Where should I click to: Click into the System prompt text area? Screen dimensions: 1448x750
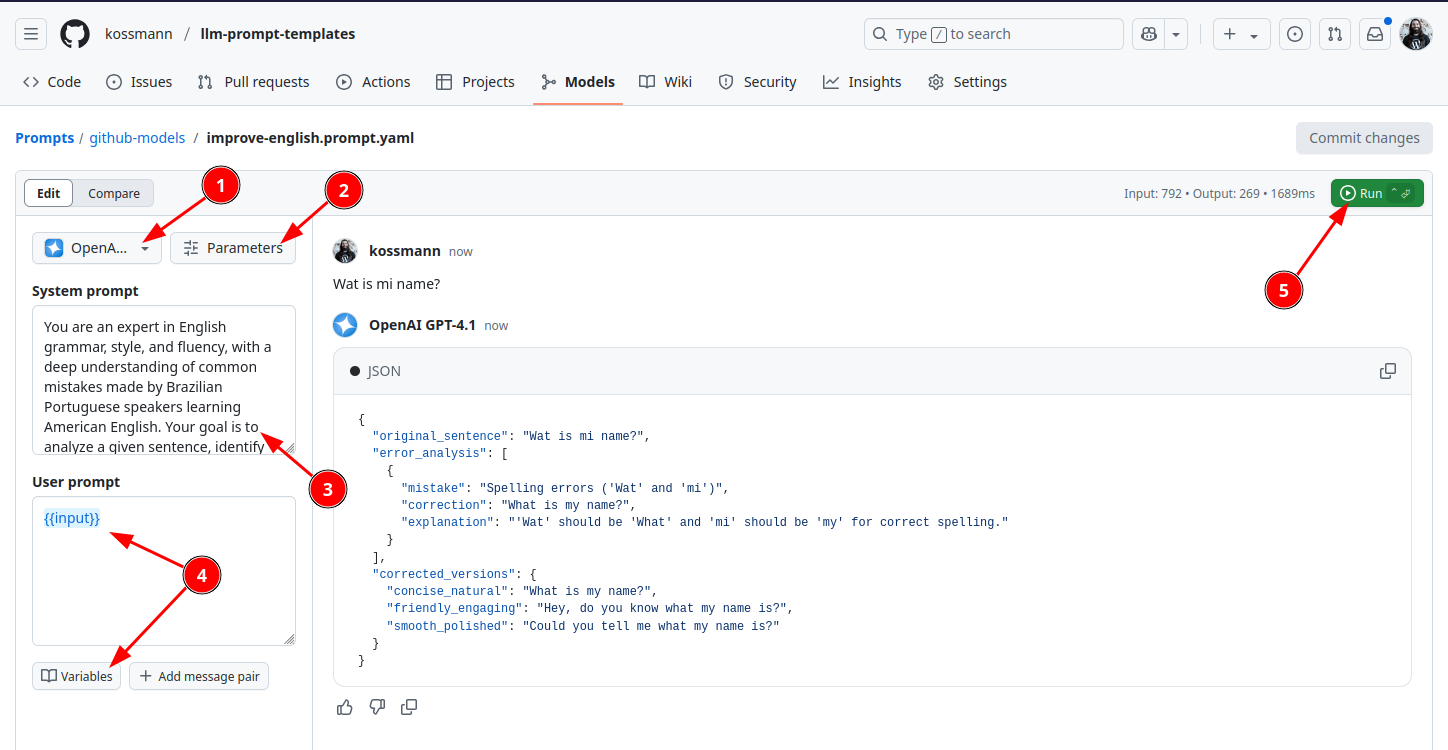(x=164, y=380)
